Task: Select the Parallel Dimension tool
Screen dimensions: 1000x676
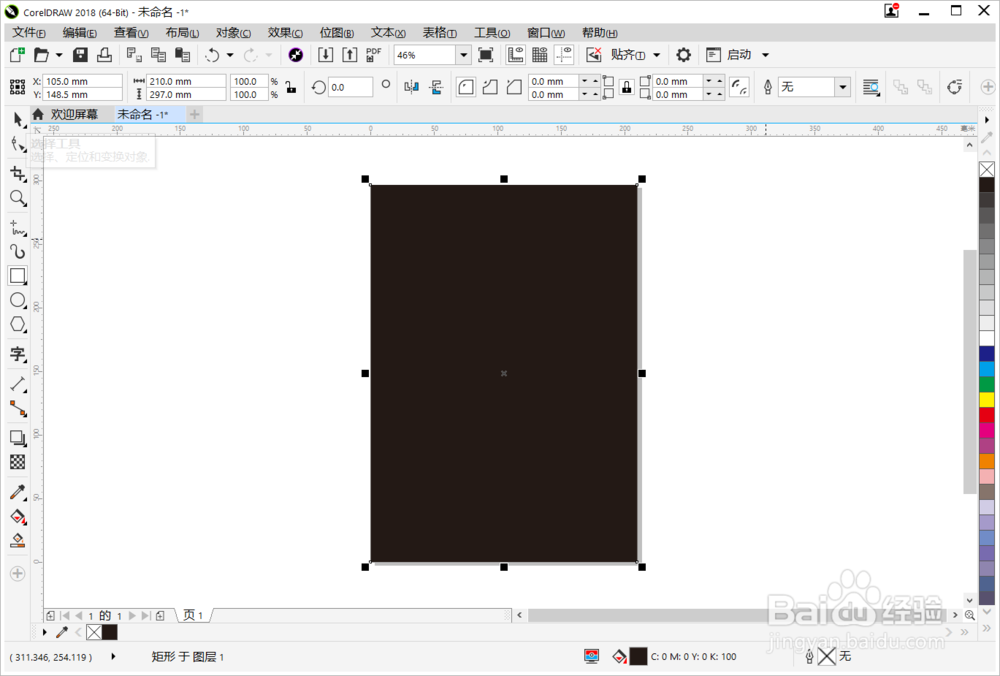Action: click(18, 384)
